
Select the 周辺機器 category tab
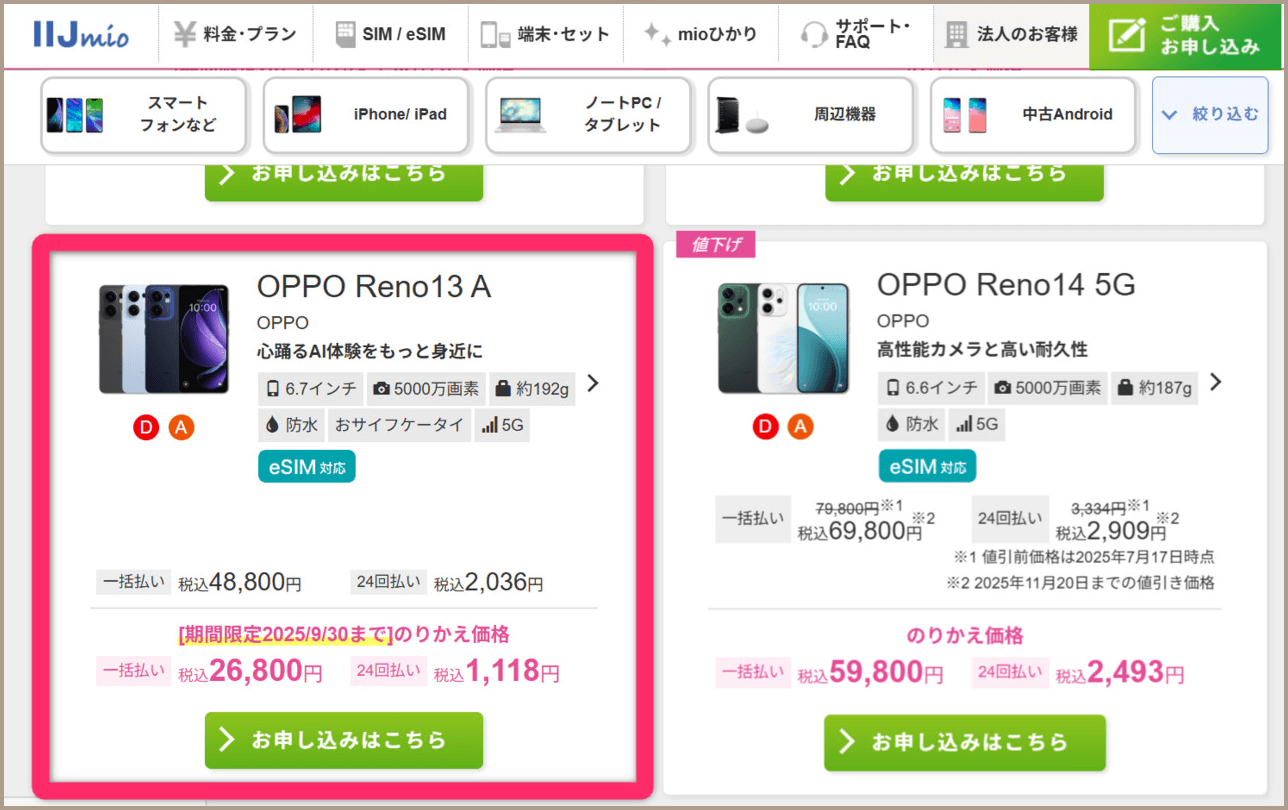pos(810,115)
